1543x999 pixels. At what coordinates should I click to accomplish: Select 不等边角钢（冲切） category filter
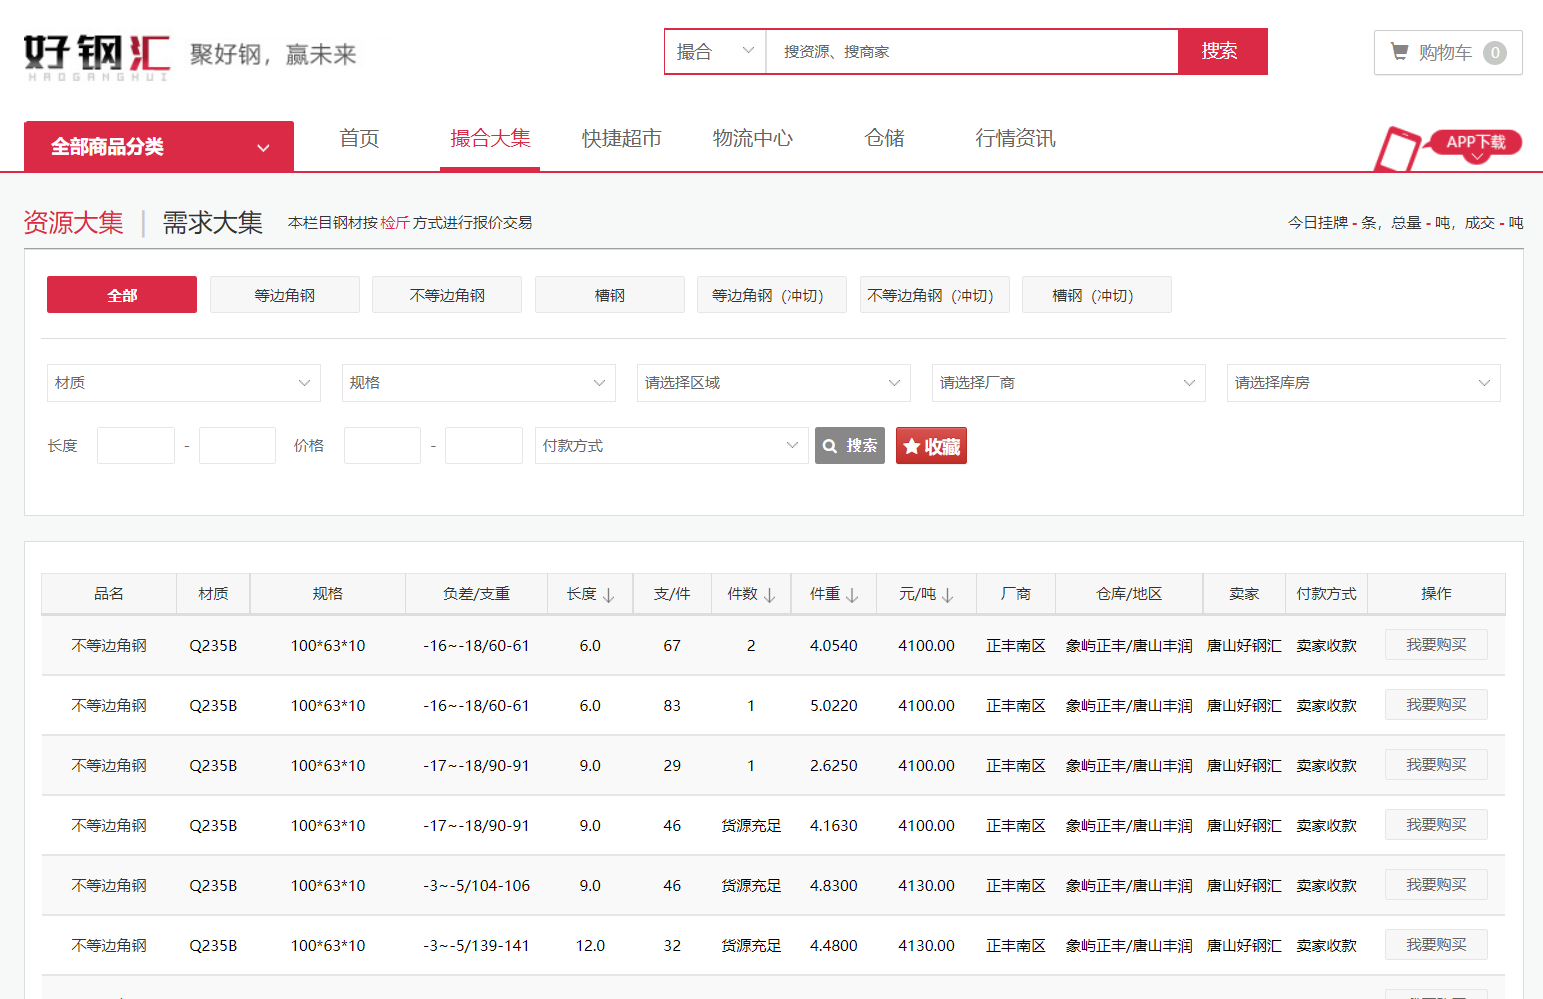pos(934,295)
